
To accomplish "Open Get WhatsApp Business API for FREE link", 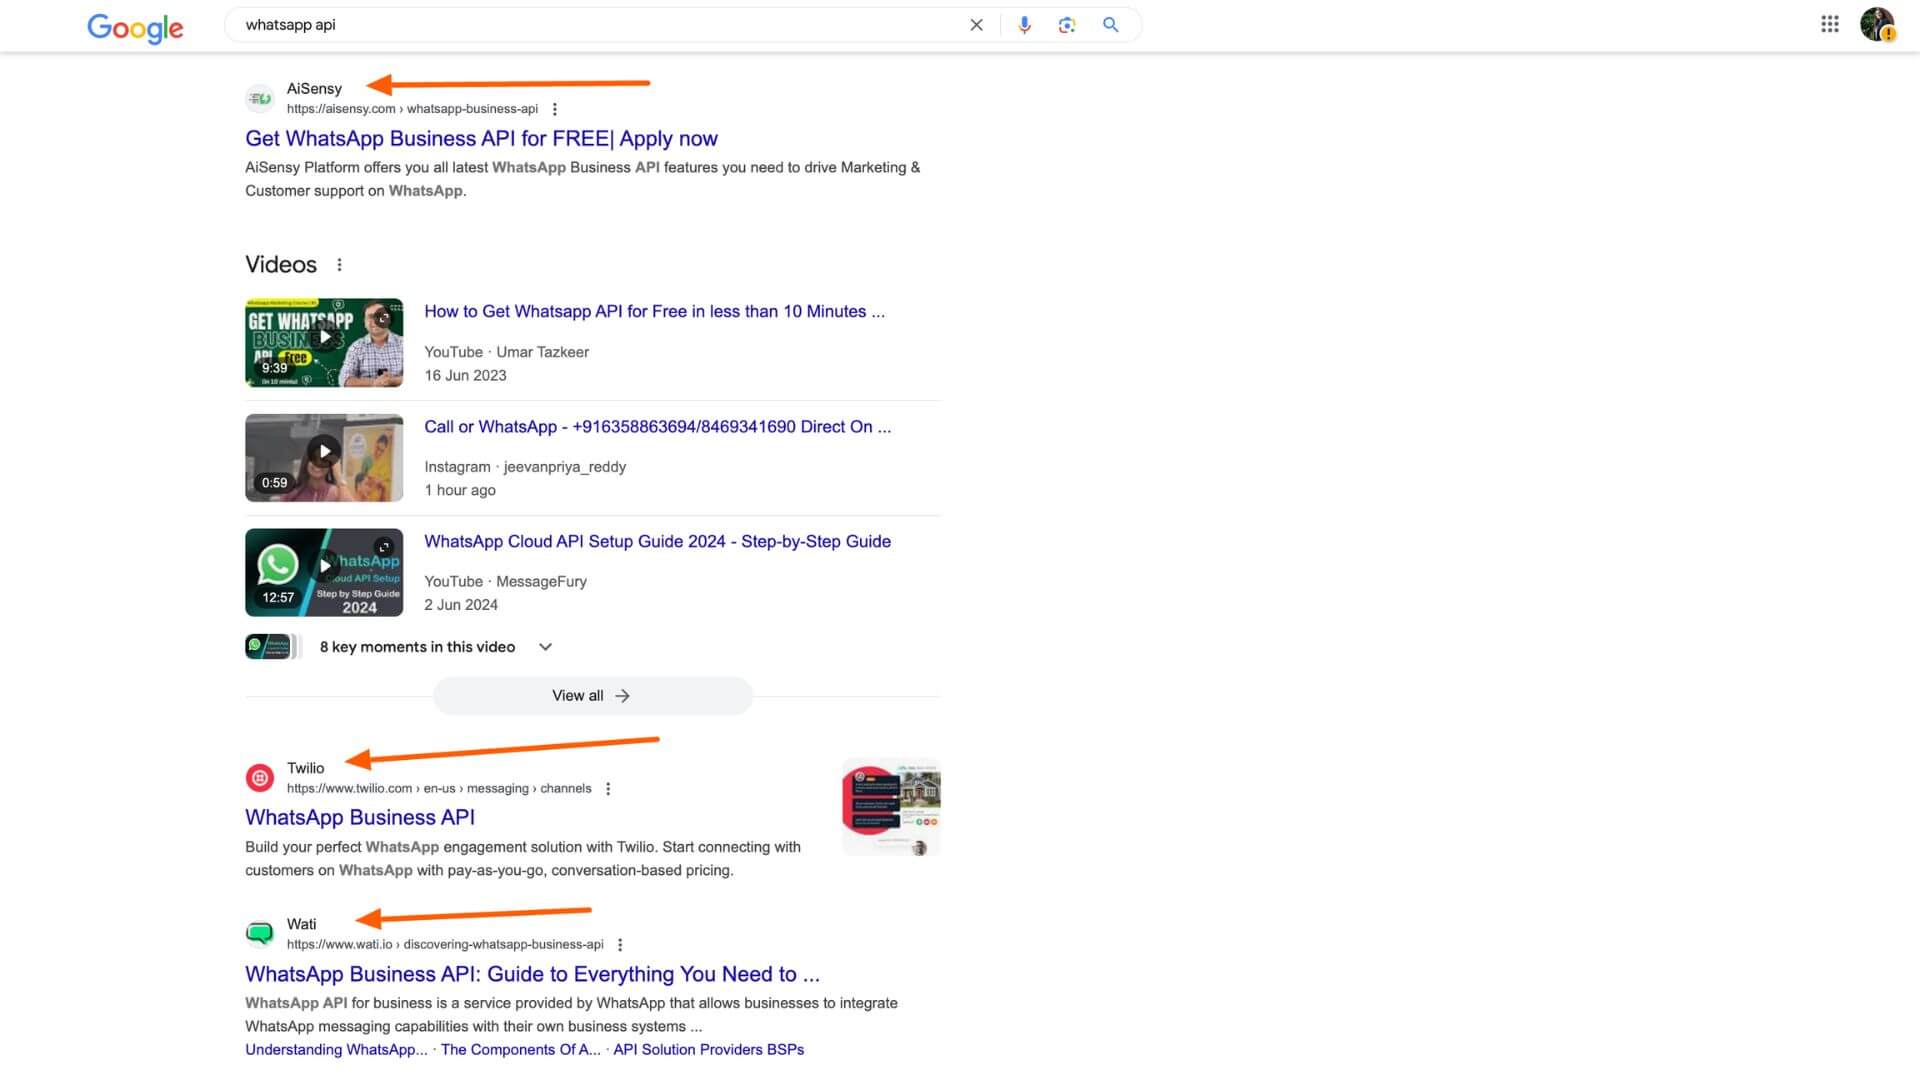I will (481, 139).
